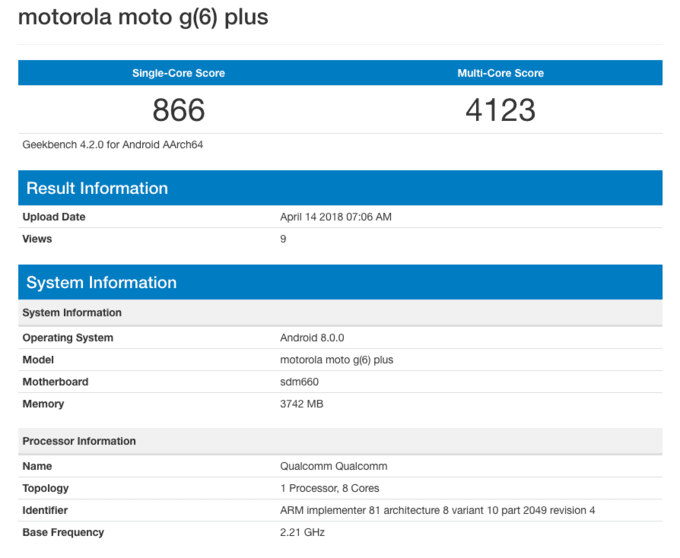Select the Operating System row label
The height and width of the screenshot is (558, 680).
click(68, 338)
